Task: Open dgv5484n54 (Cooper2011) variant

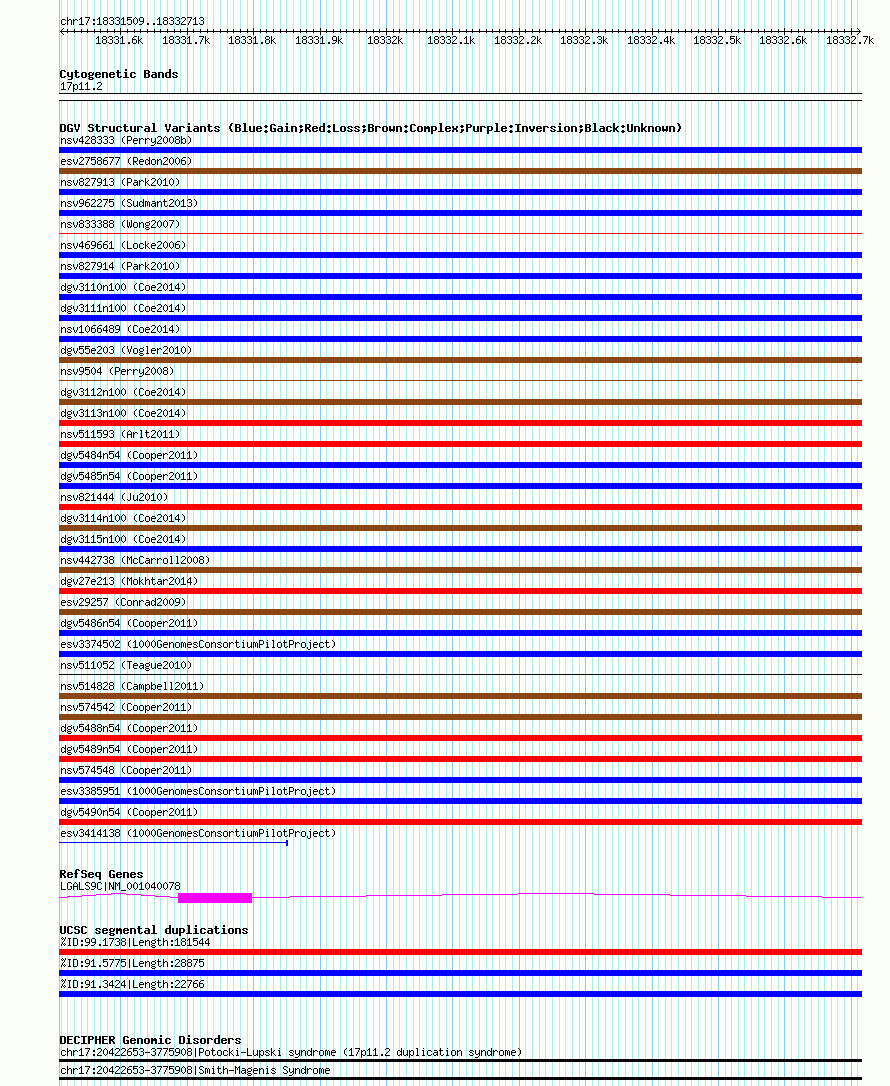Action: pos(129,455)
